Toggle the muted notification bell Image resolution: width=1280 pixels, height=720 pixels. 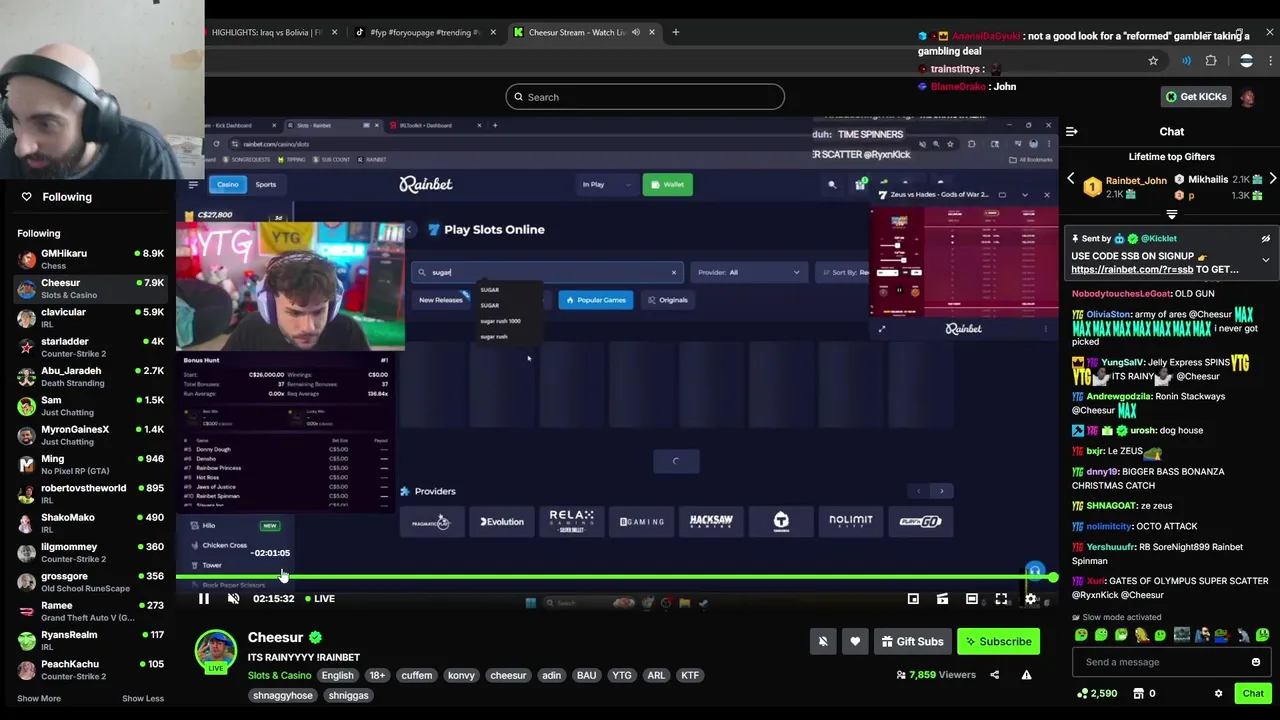(823, 641)
